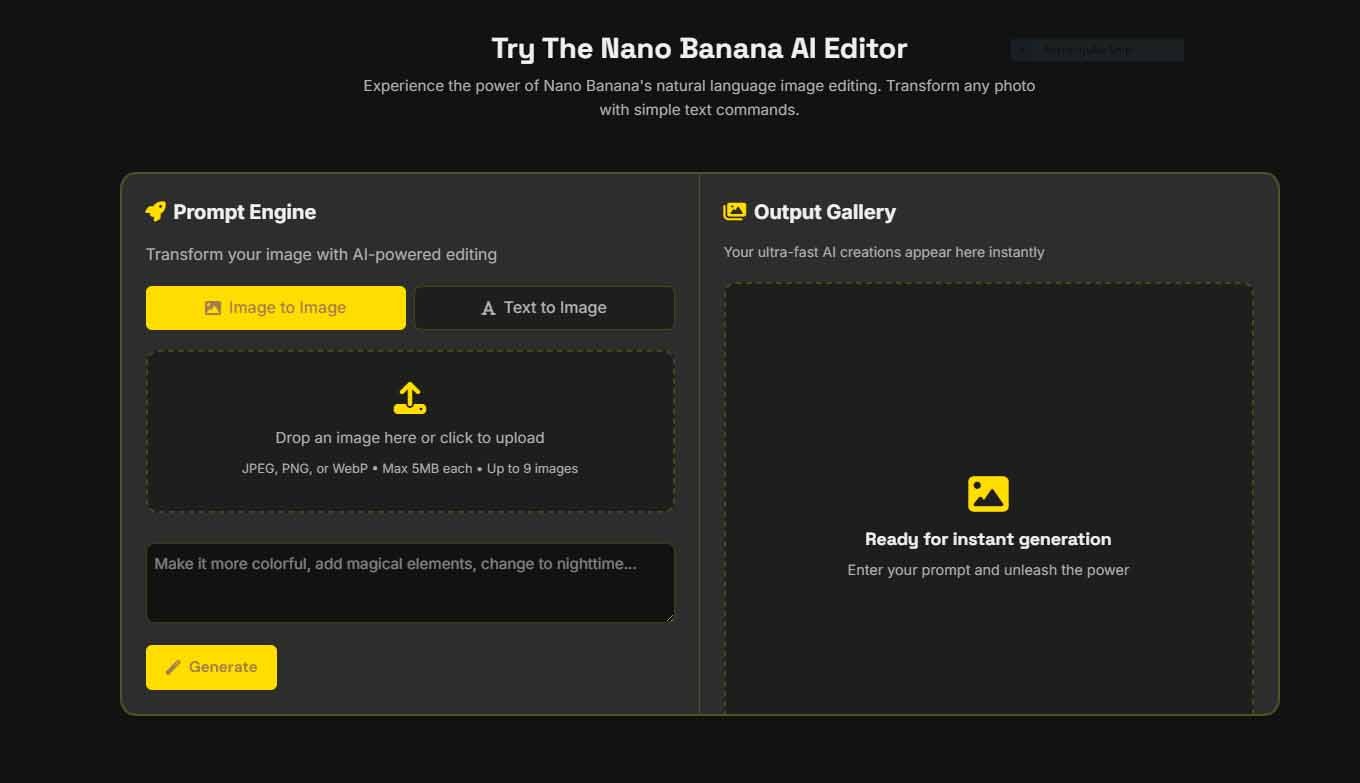
Task: Click the pencil icon on Generate button
Action: [x=173, y=667]
